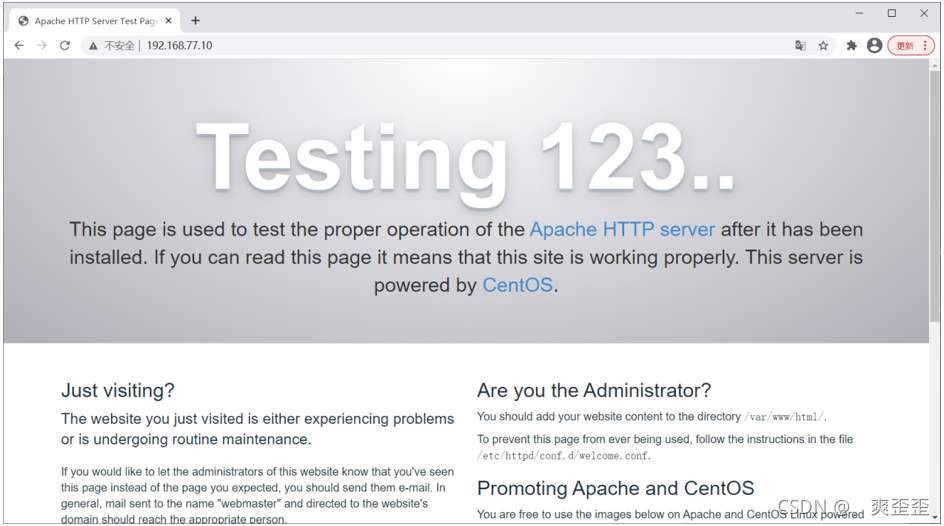The image size is (944, 526).
Task: Go forward with the forward arrow
Action: click(x=42, y=45)
